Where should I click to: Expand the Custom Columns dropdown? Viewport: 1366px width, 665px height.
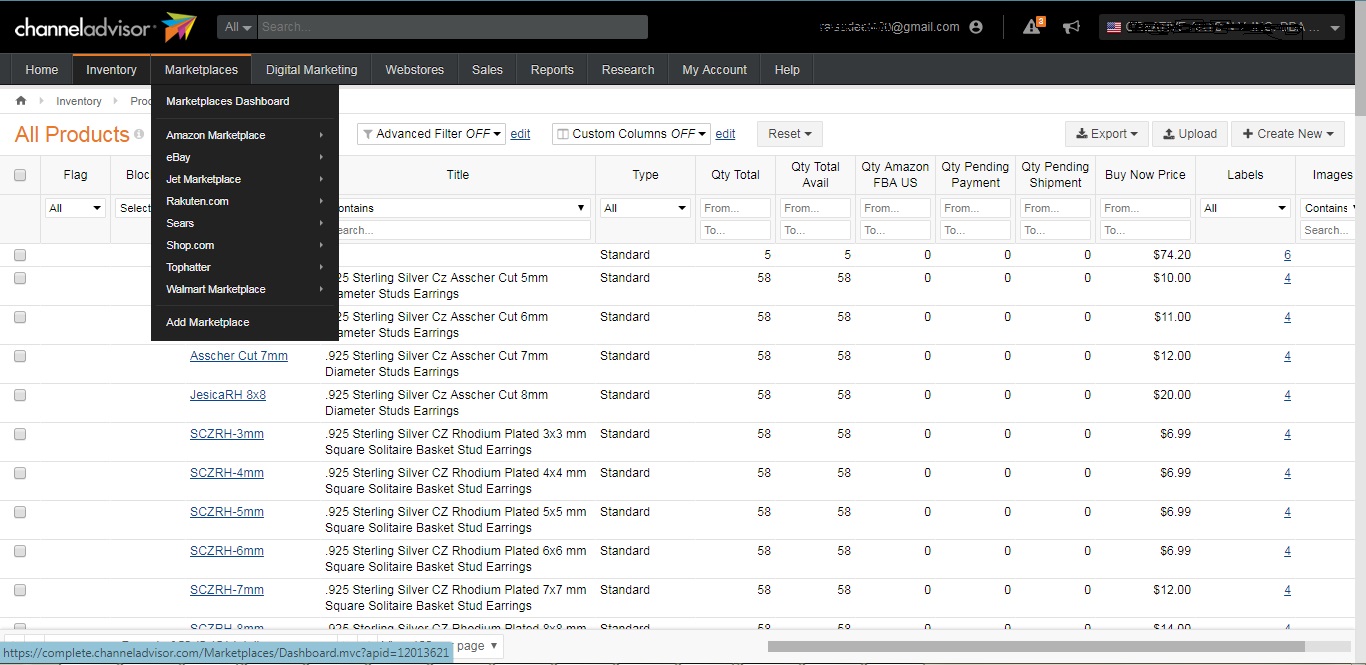pyautogui.click(x=632, y=134)
